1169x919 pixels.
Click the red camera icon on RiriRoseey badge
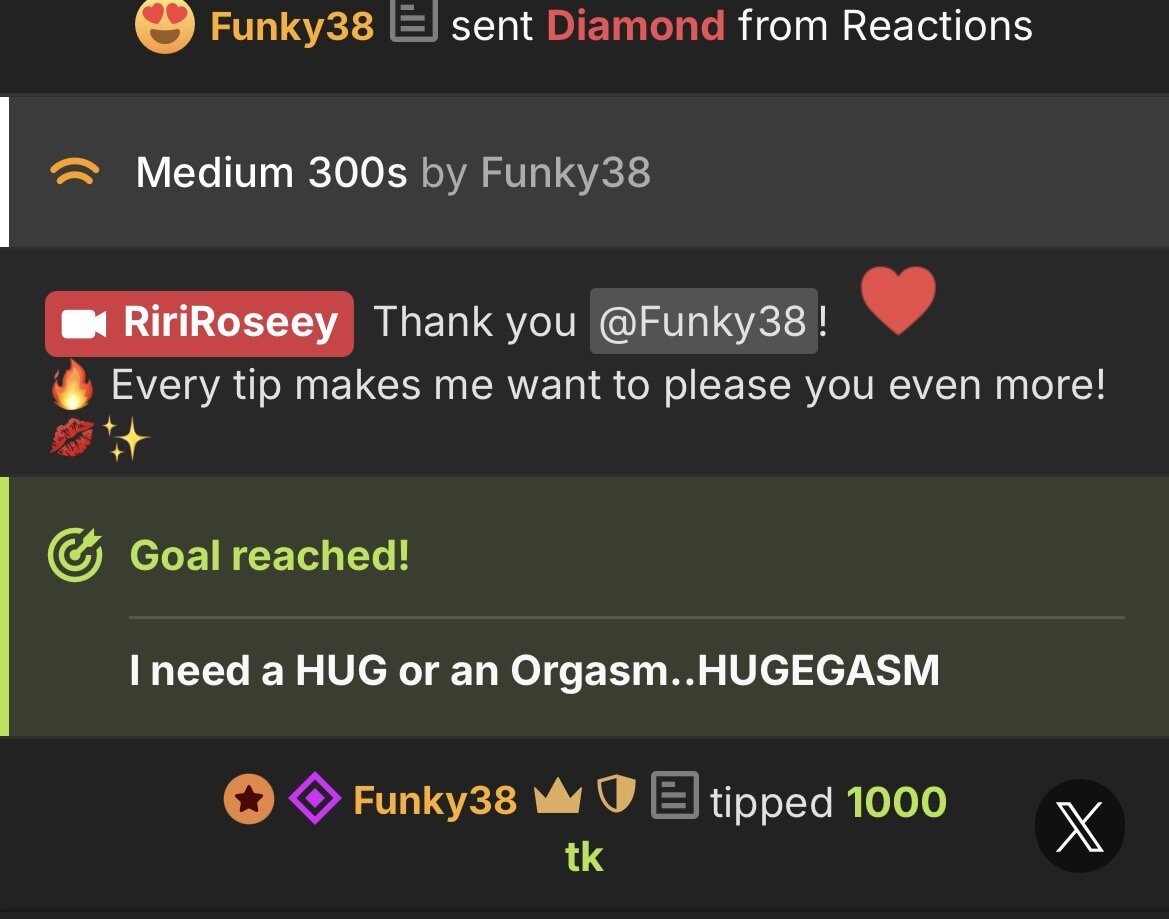click(x=84, y=324)
